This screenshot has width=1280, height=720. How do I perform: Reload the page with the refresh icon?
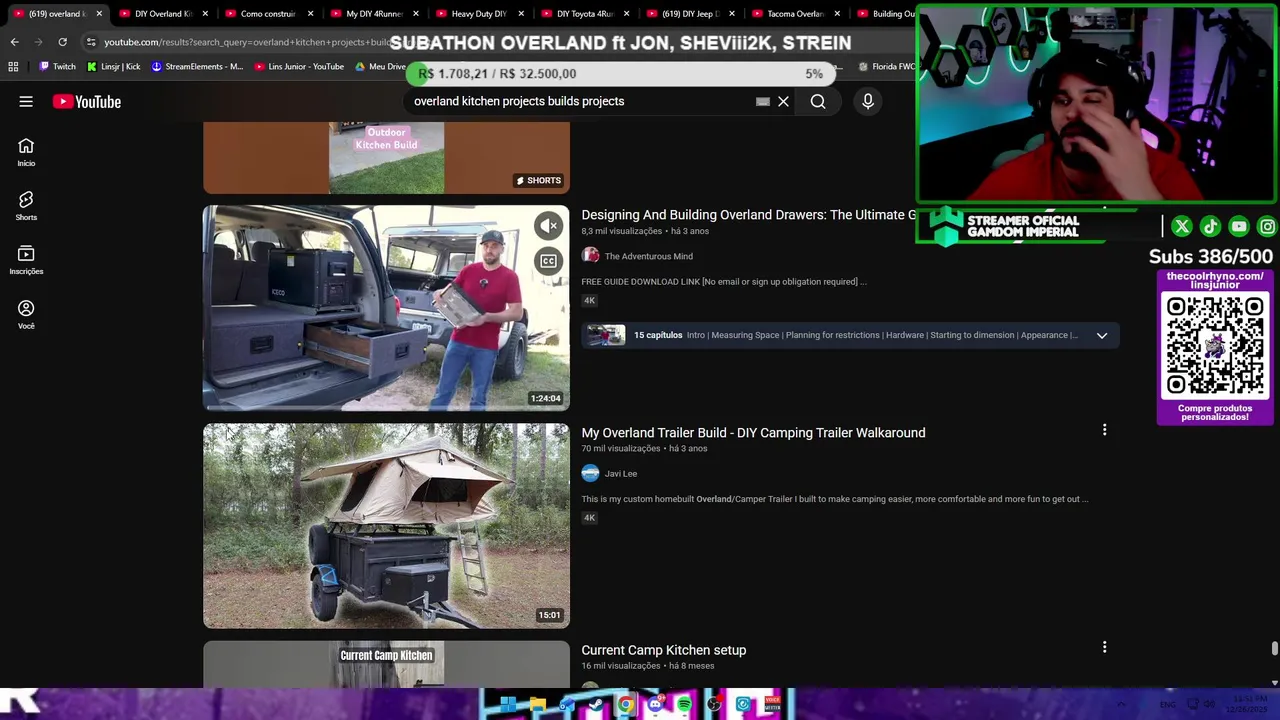(x=62, y=42)
